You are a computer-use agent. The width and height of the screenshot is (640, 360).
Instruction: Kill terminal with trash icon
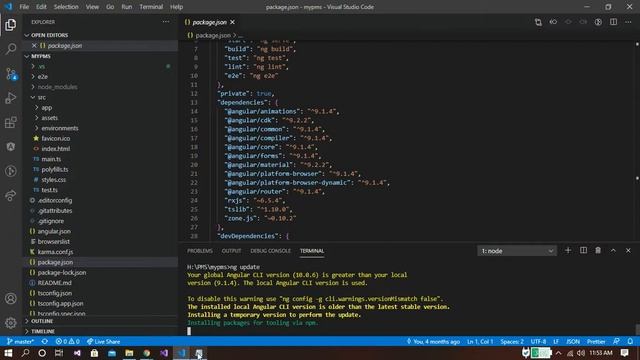pos(598,251)
